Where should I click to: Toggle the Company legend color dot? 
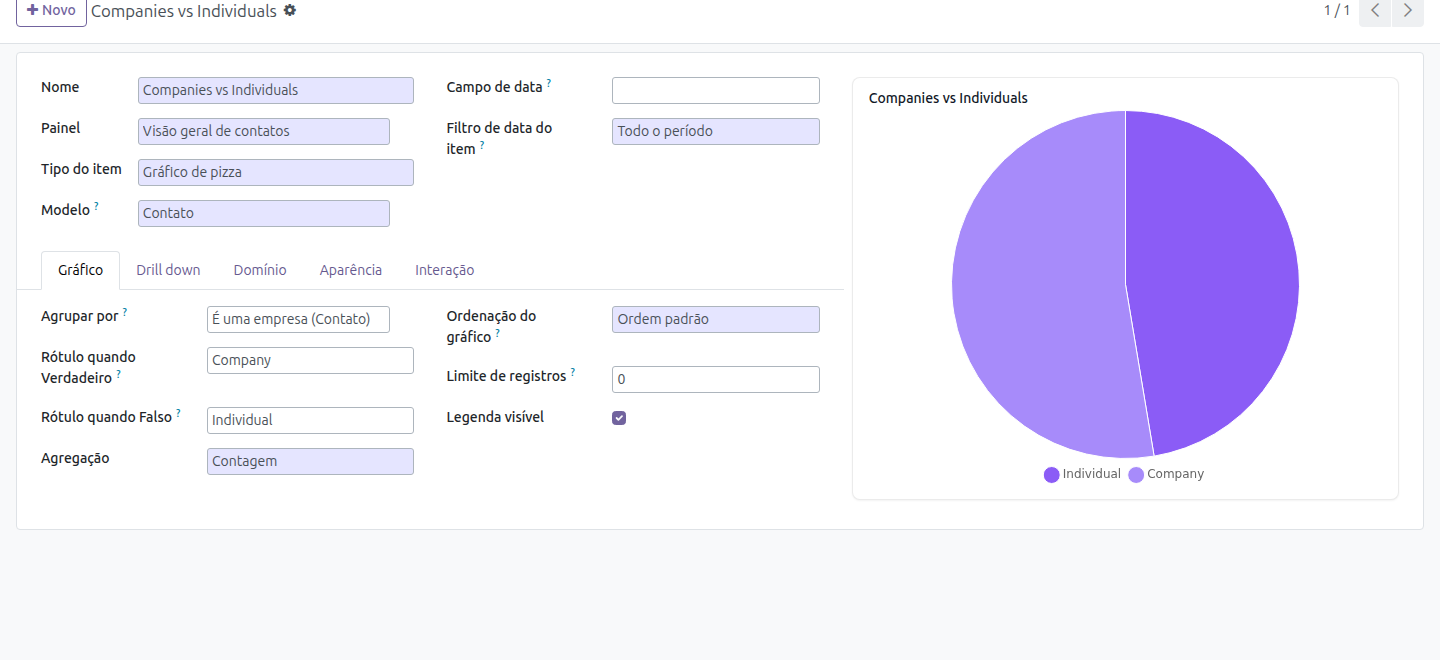point(1136,474)
